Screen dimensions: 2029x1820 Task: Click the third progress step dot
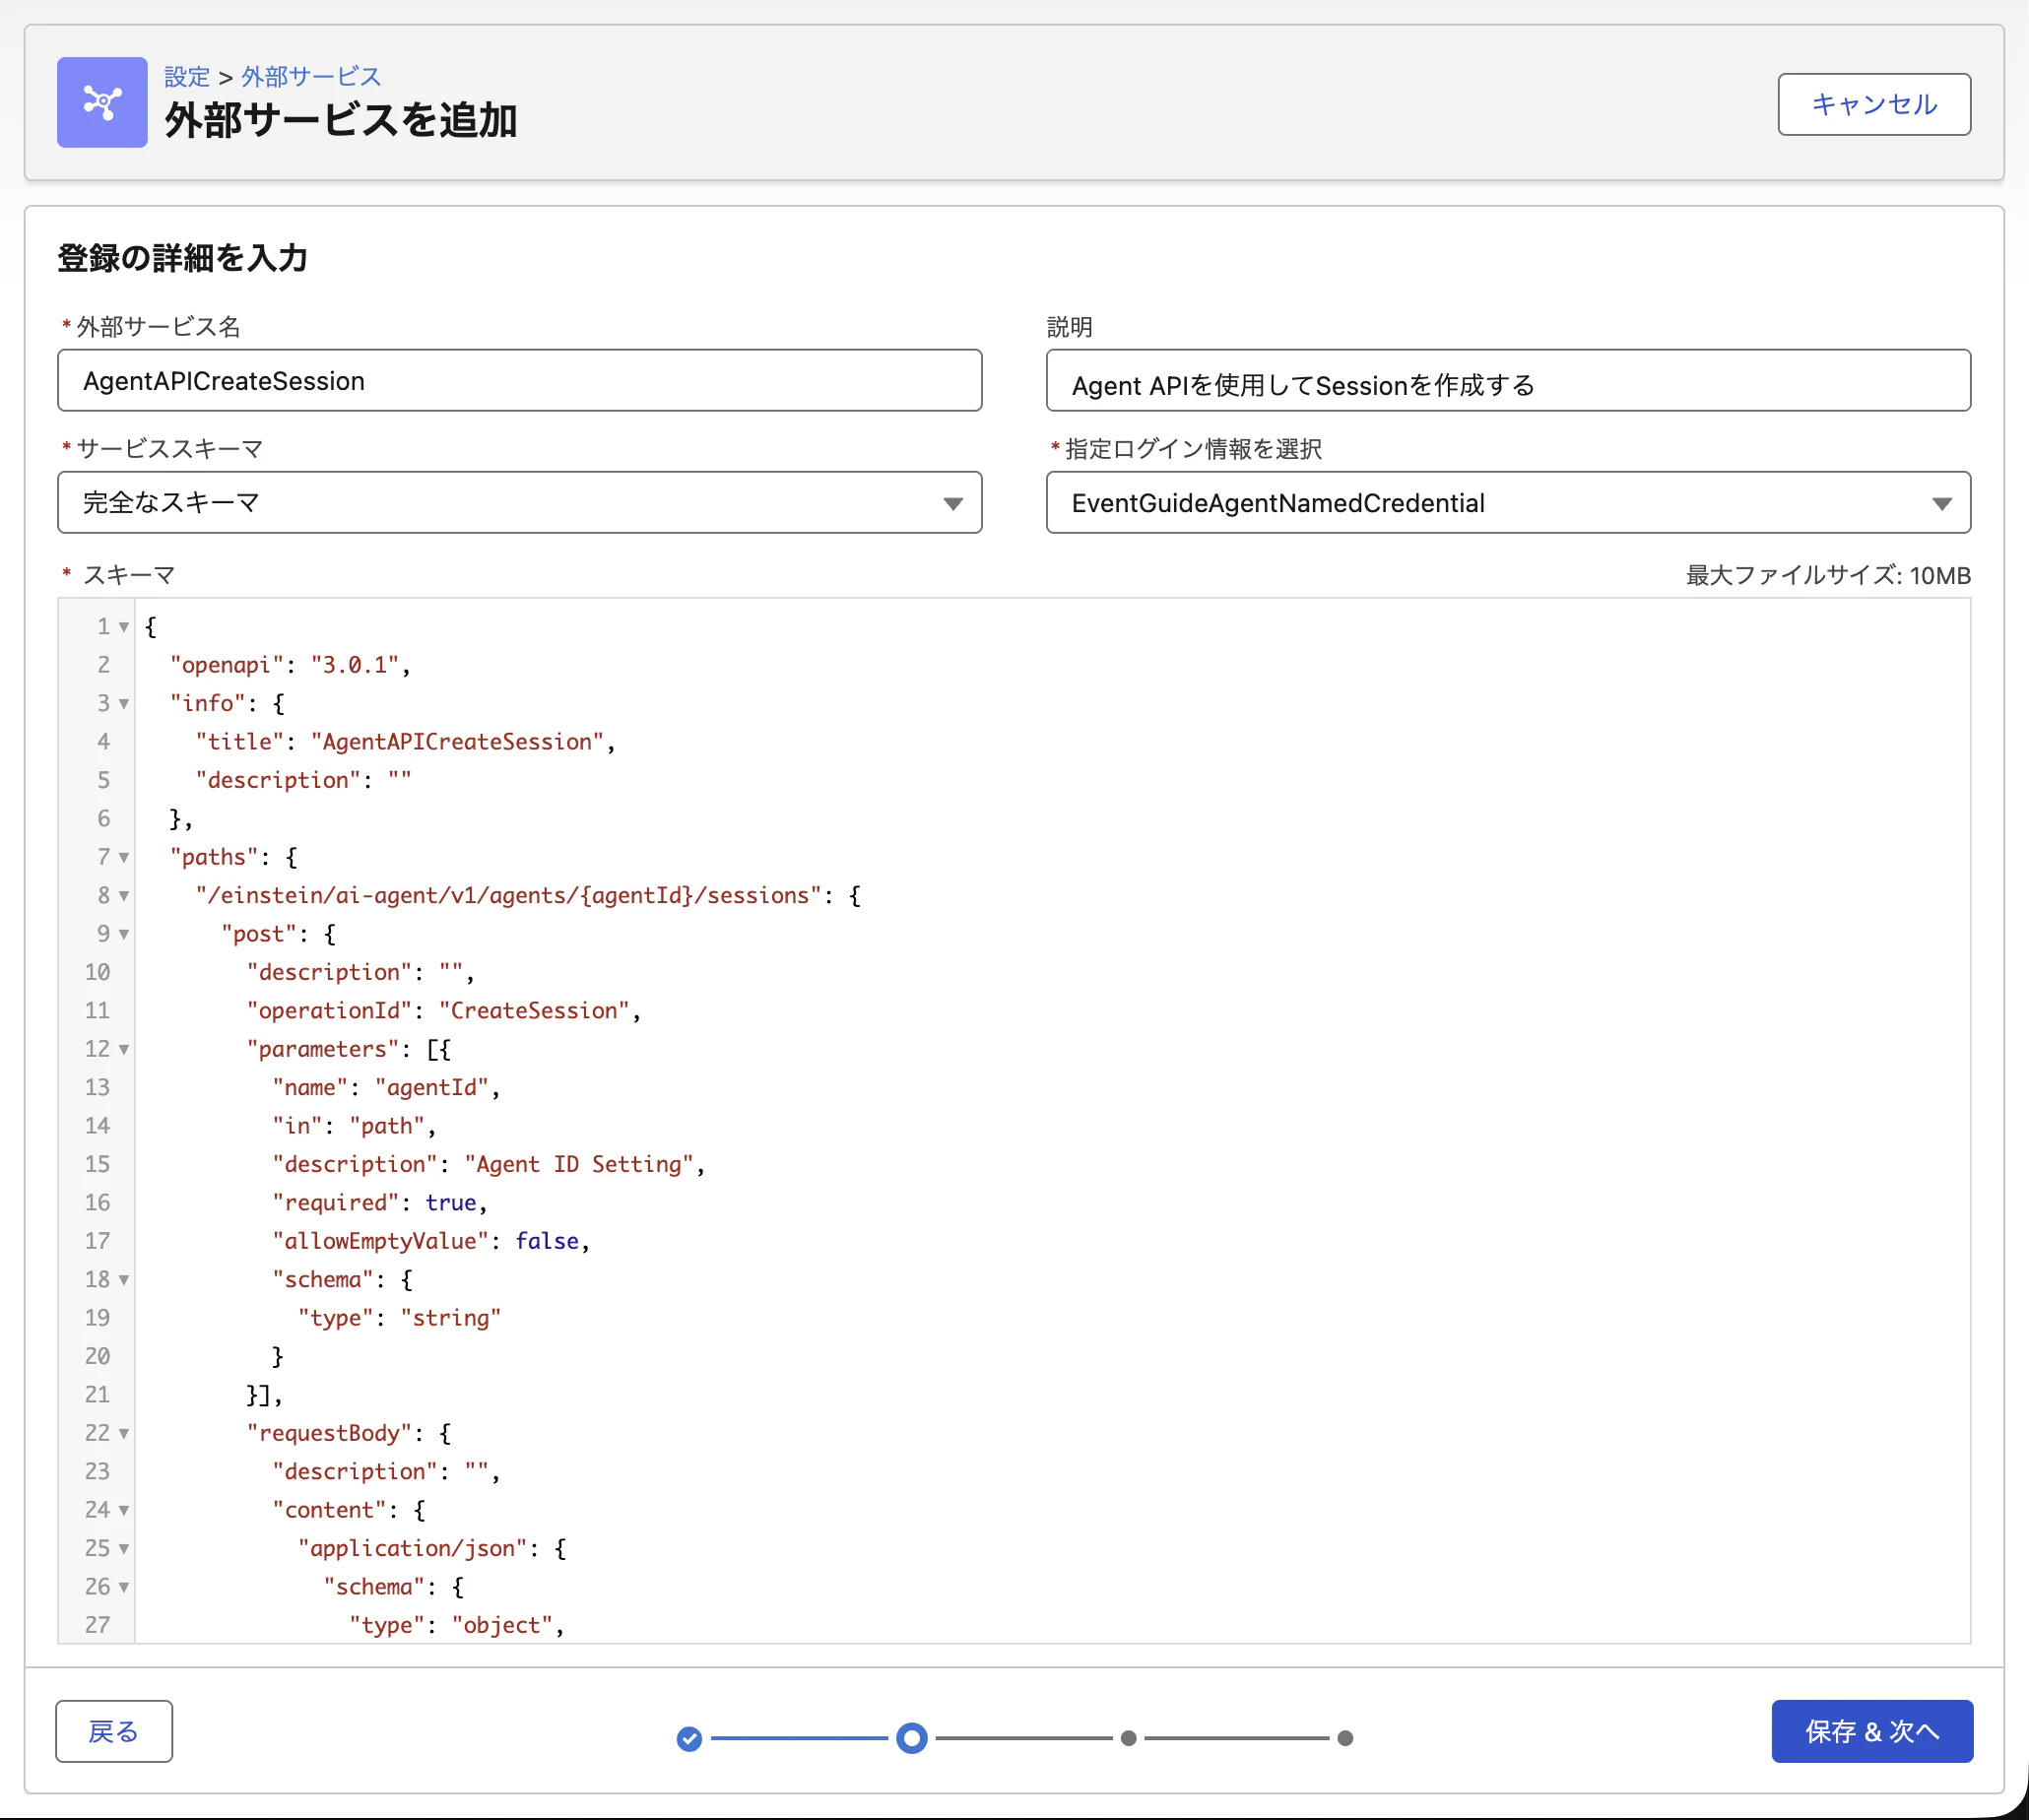[x=1128, y=1738]
